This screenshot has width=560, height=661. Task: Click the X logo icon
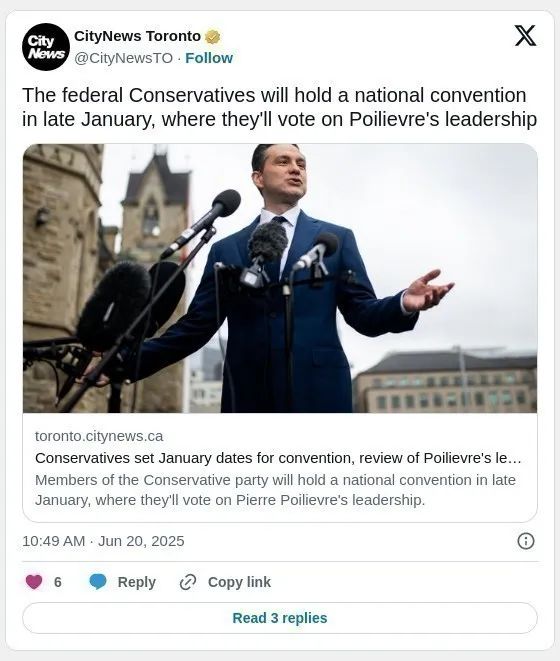click(x=525, y=36)
